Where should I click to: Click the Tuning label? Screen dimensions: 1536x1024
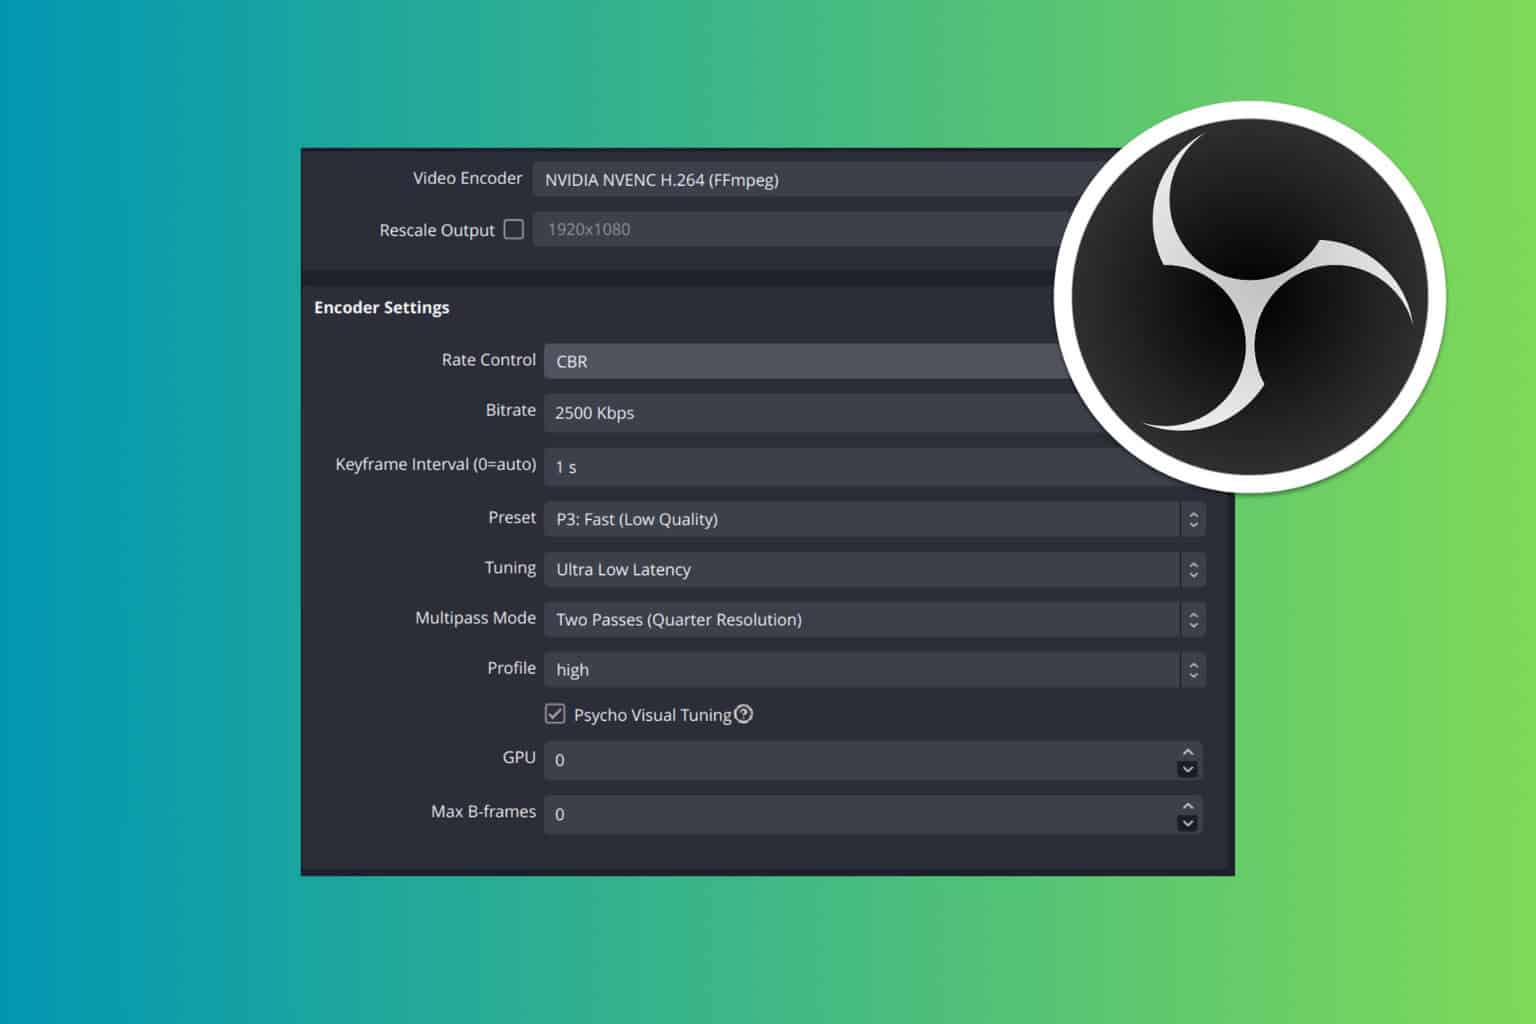(x=510, y=568)
